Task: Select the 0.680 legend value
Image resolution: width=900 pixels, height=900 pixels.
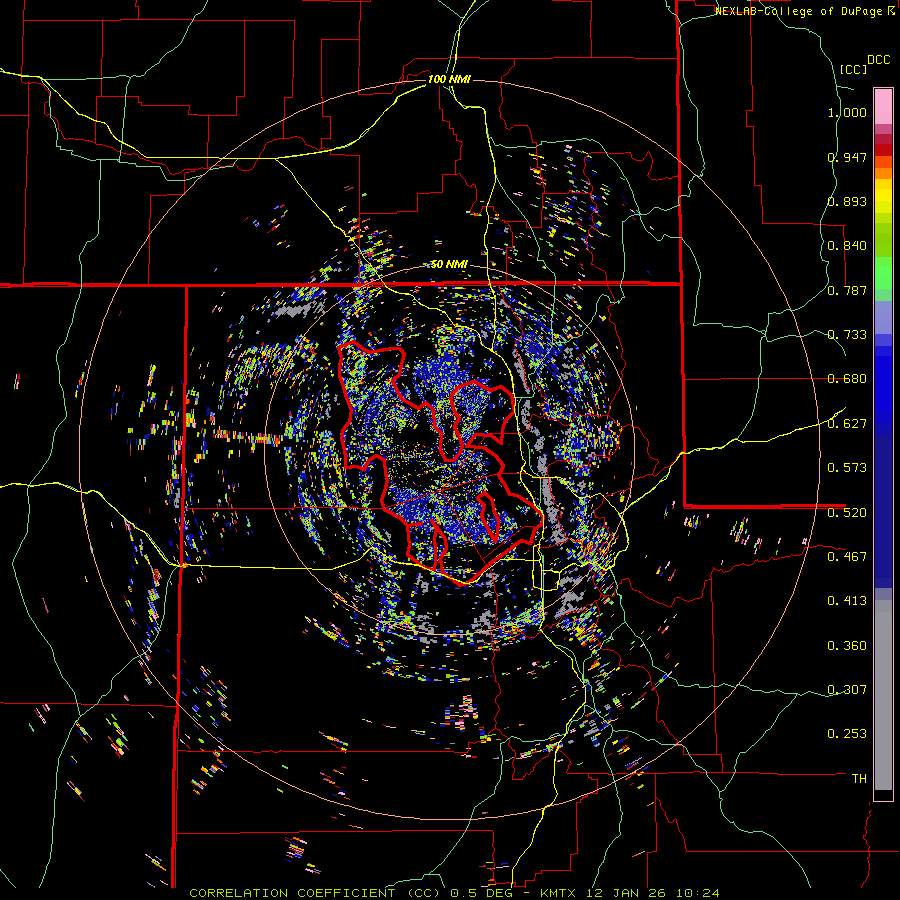Action: click(x=847, y=379)
